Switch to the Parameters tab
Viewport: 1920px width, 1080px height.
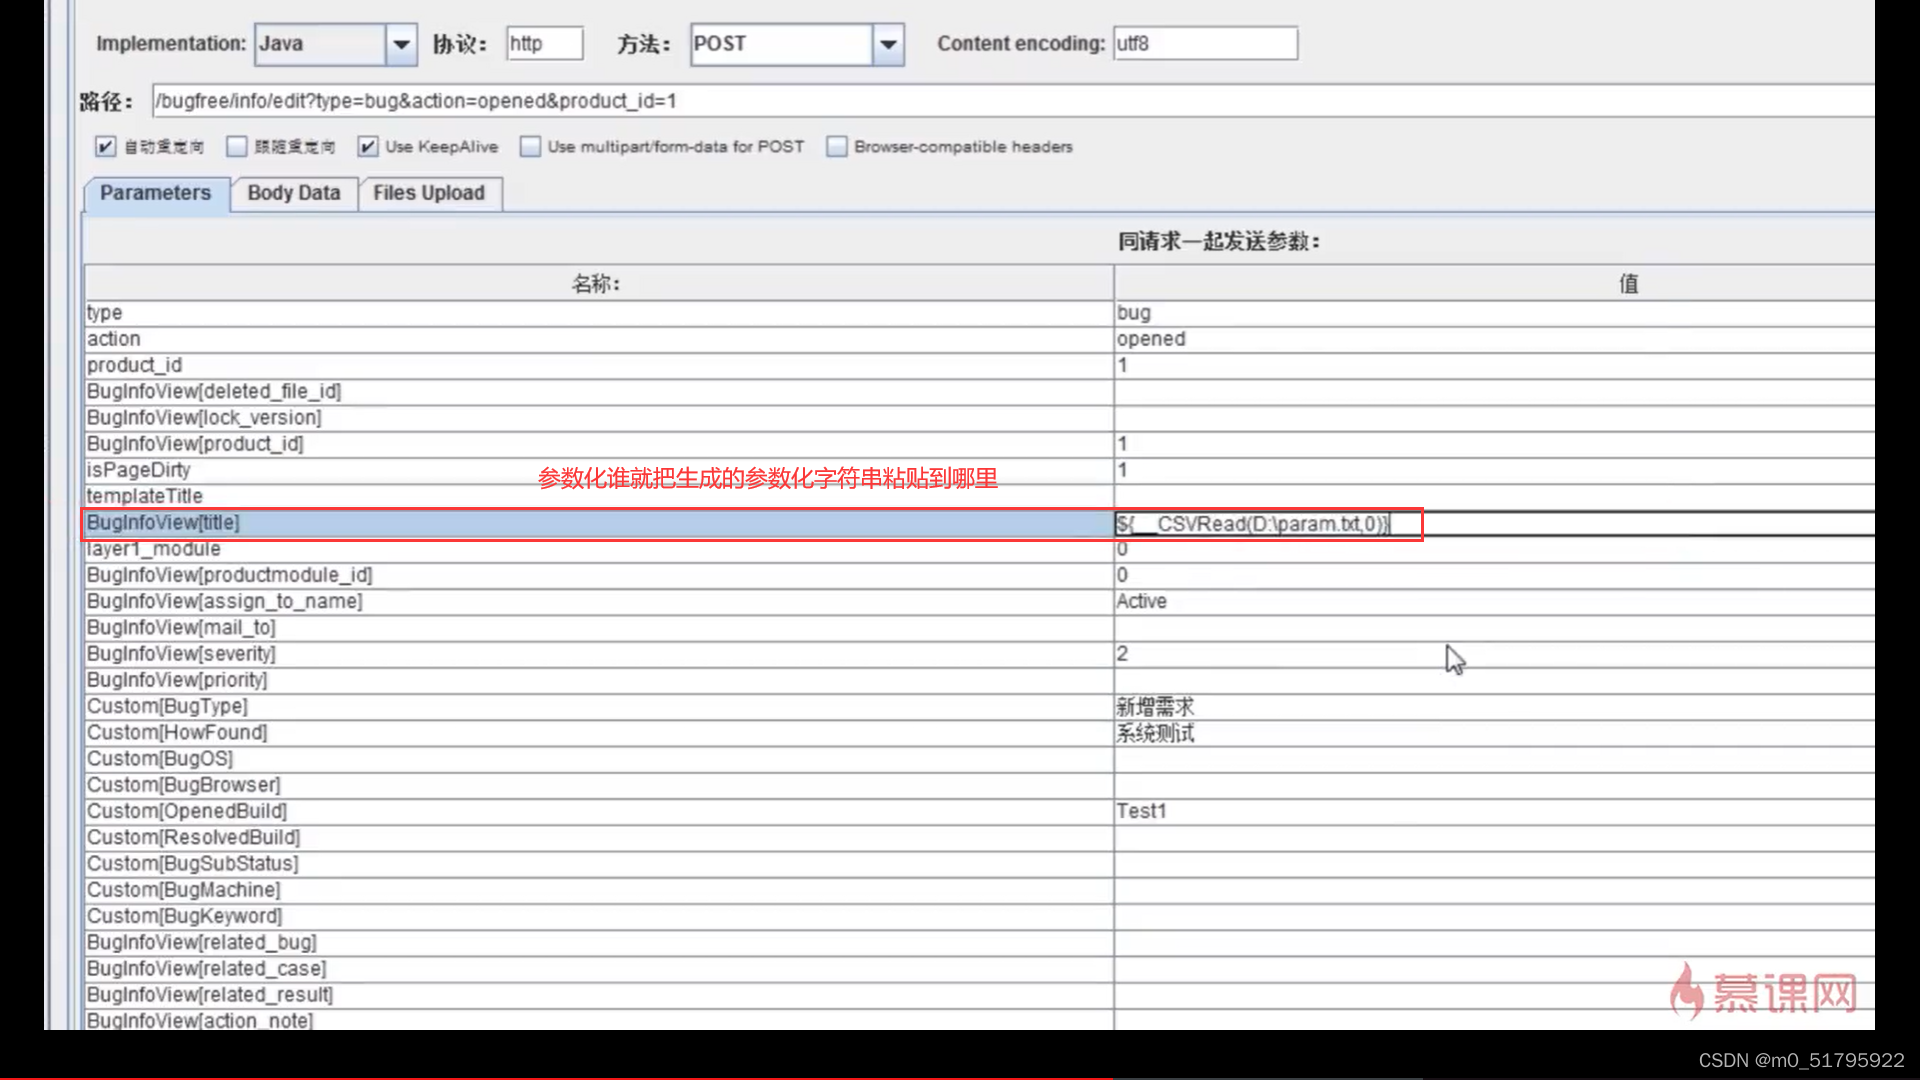tap(156, 191)
